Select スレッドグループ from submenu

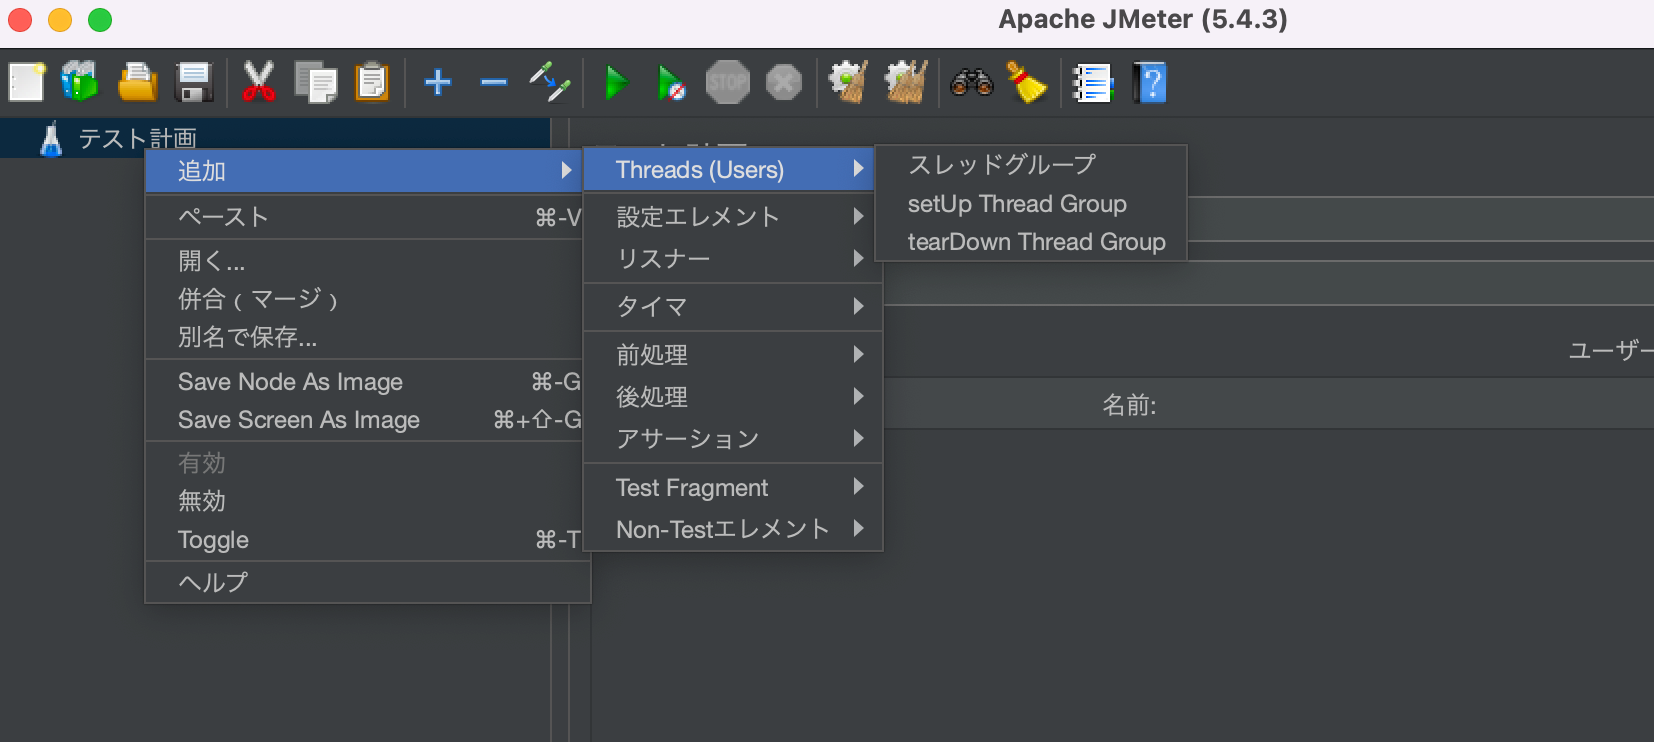[1031, 165]
